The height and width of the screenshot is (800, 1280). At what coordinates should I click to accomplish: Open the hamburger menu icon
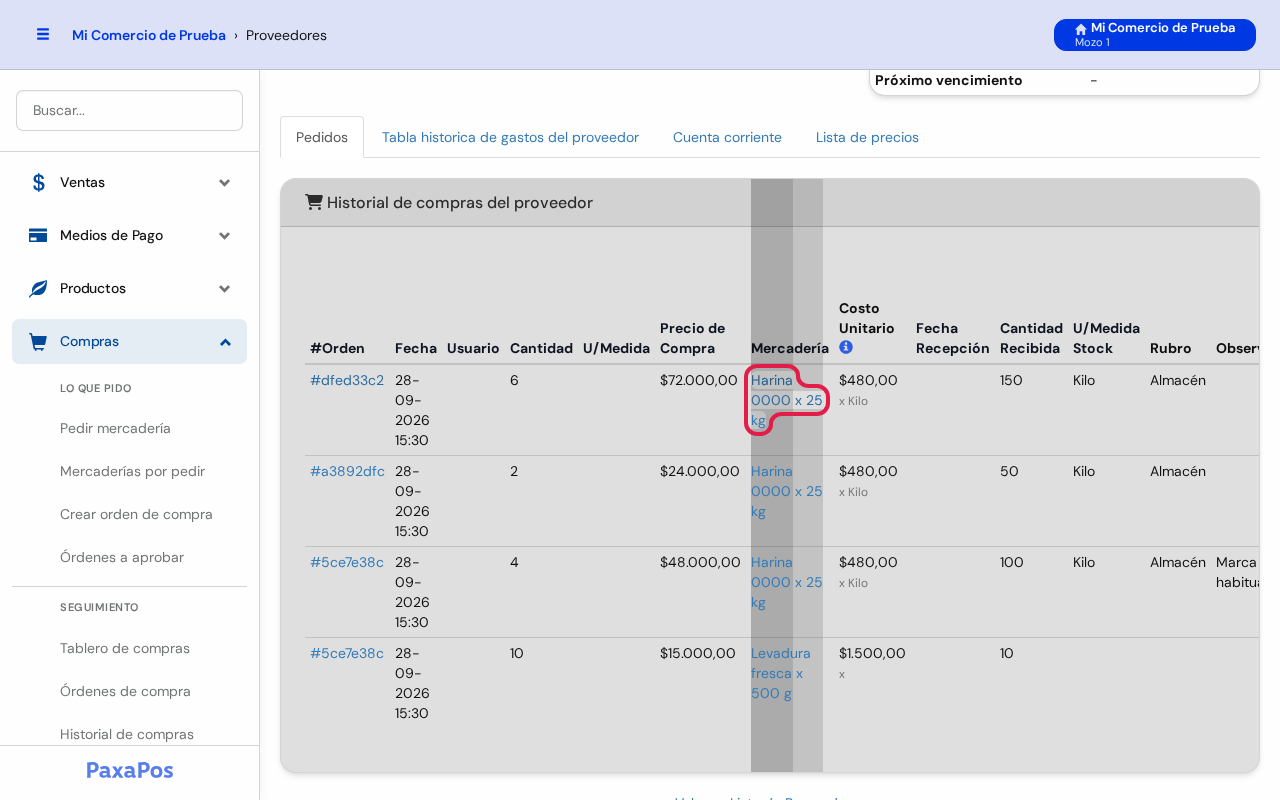coord(43,34)
